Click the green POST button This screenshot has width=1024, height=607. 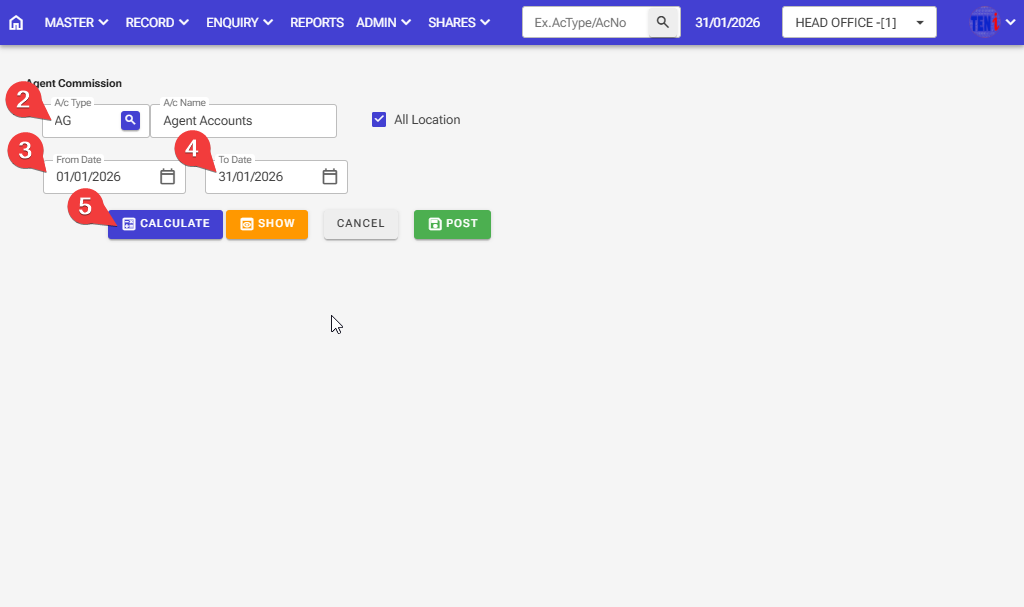tap(452, 224)
